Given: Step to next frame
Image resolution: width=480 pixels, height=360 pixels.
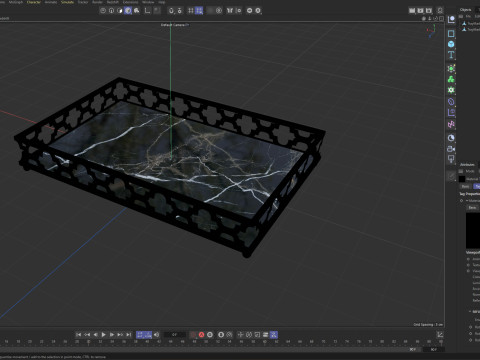Looking at the screenshot, I should click(x=112, y=334).
